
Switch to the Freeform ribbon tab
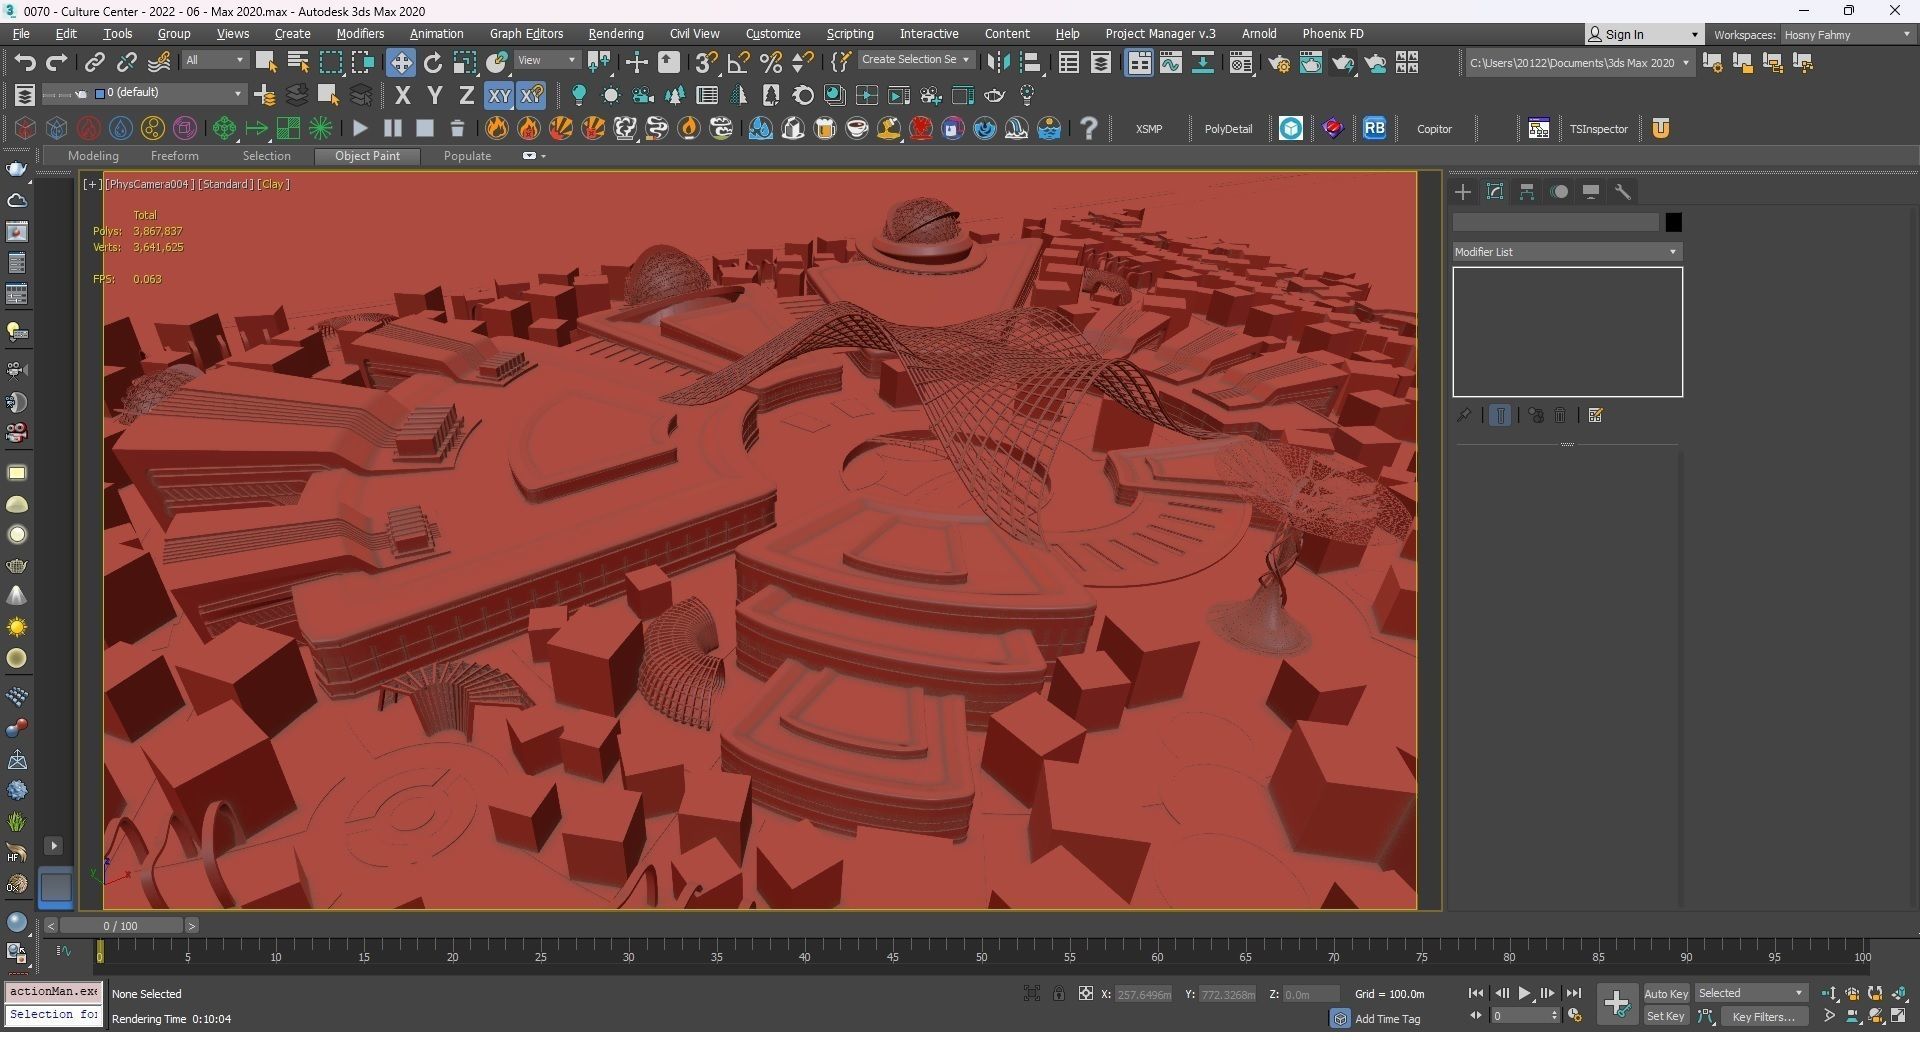click(174, 156)
